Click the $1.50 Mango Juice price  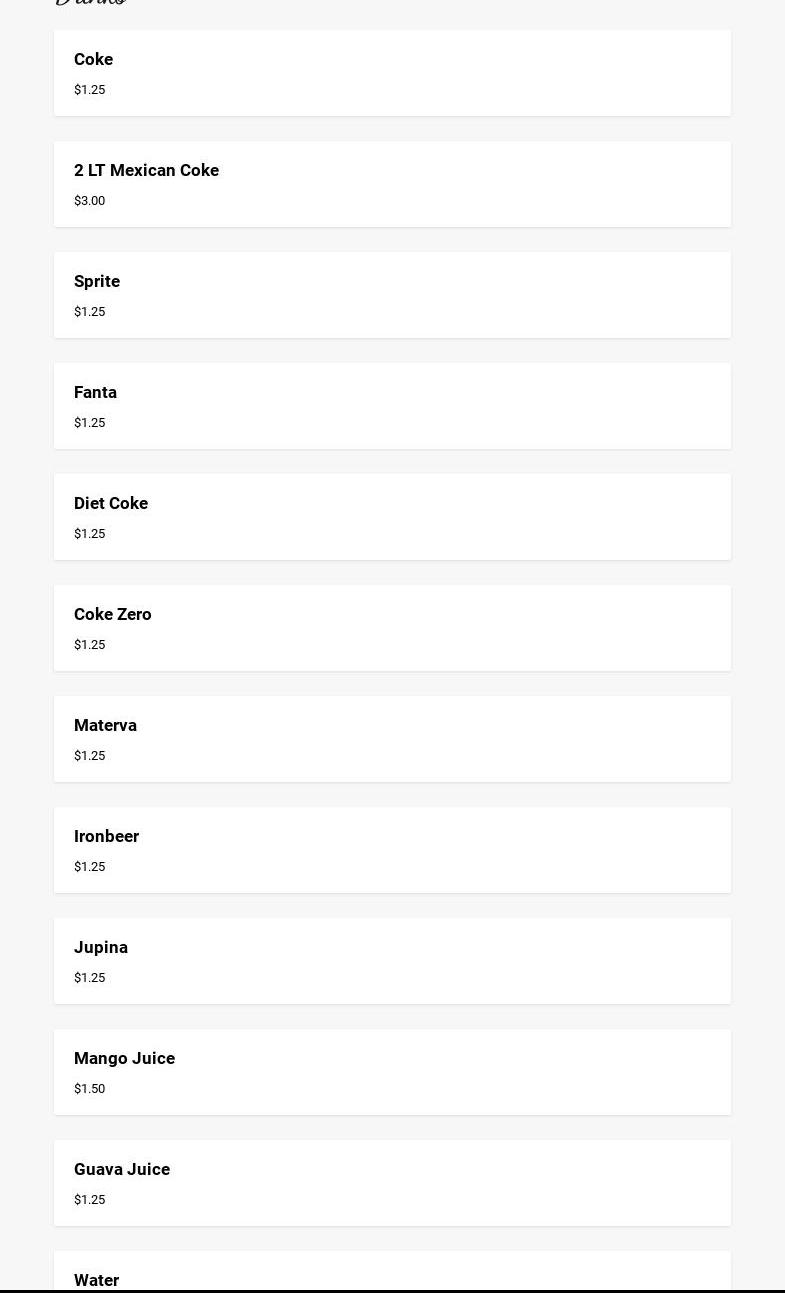click(89, 1089)
